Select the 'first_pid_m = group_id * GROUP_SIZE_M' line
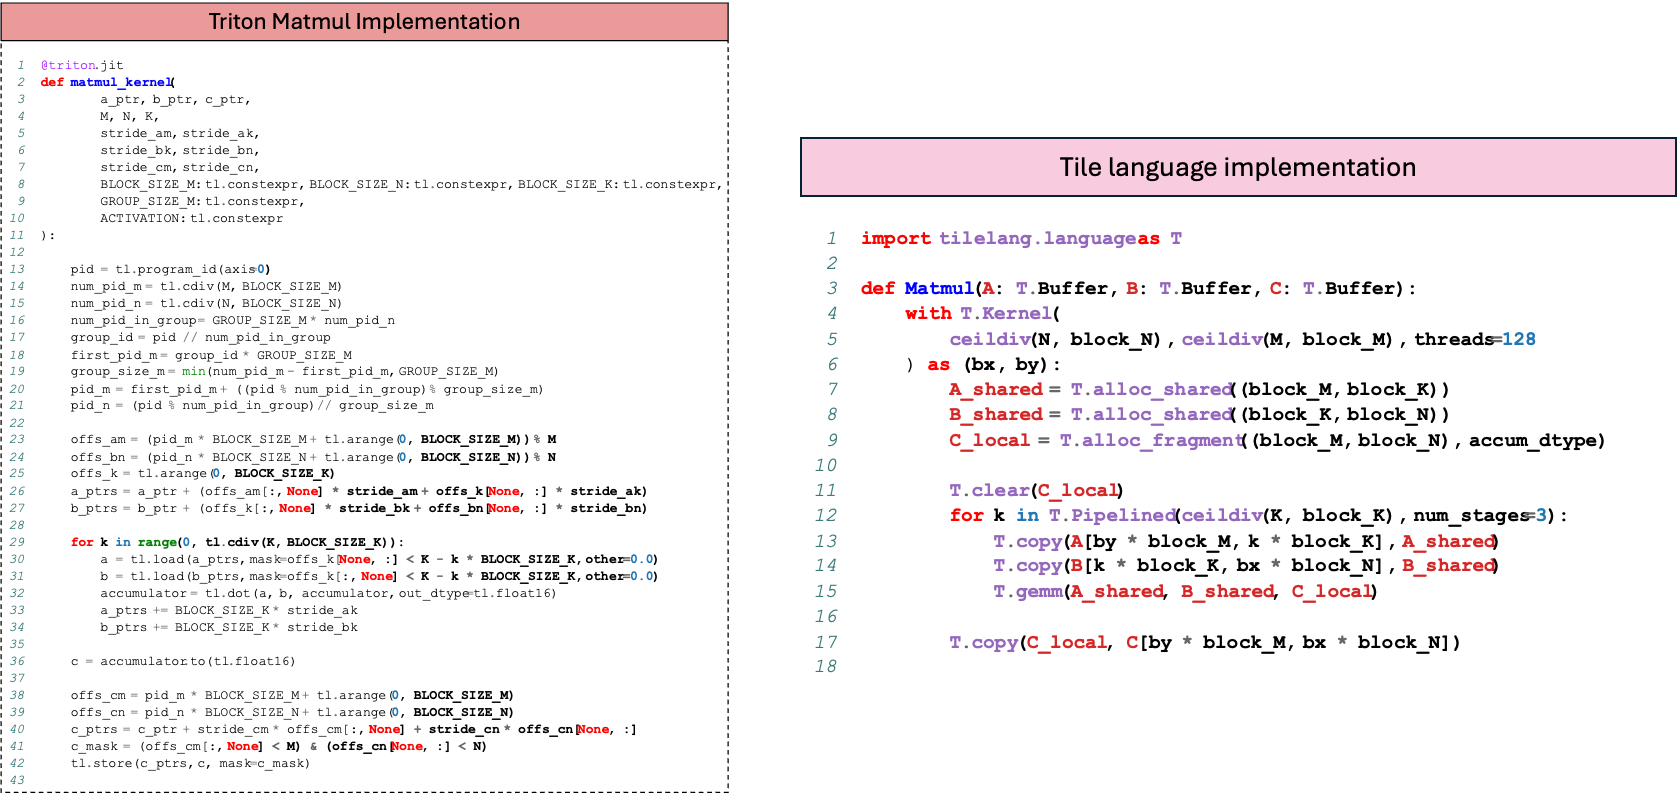 (x=211, y=355)
